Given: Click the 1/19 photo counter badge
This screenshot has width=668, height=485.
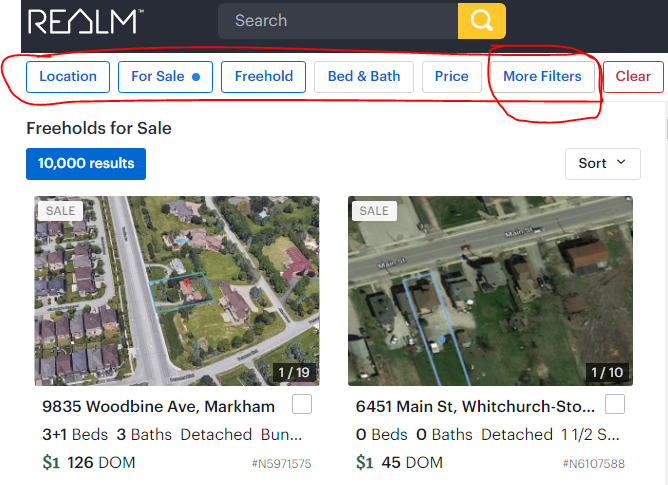Looking at the screenshot, I should point(294,372).
